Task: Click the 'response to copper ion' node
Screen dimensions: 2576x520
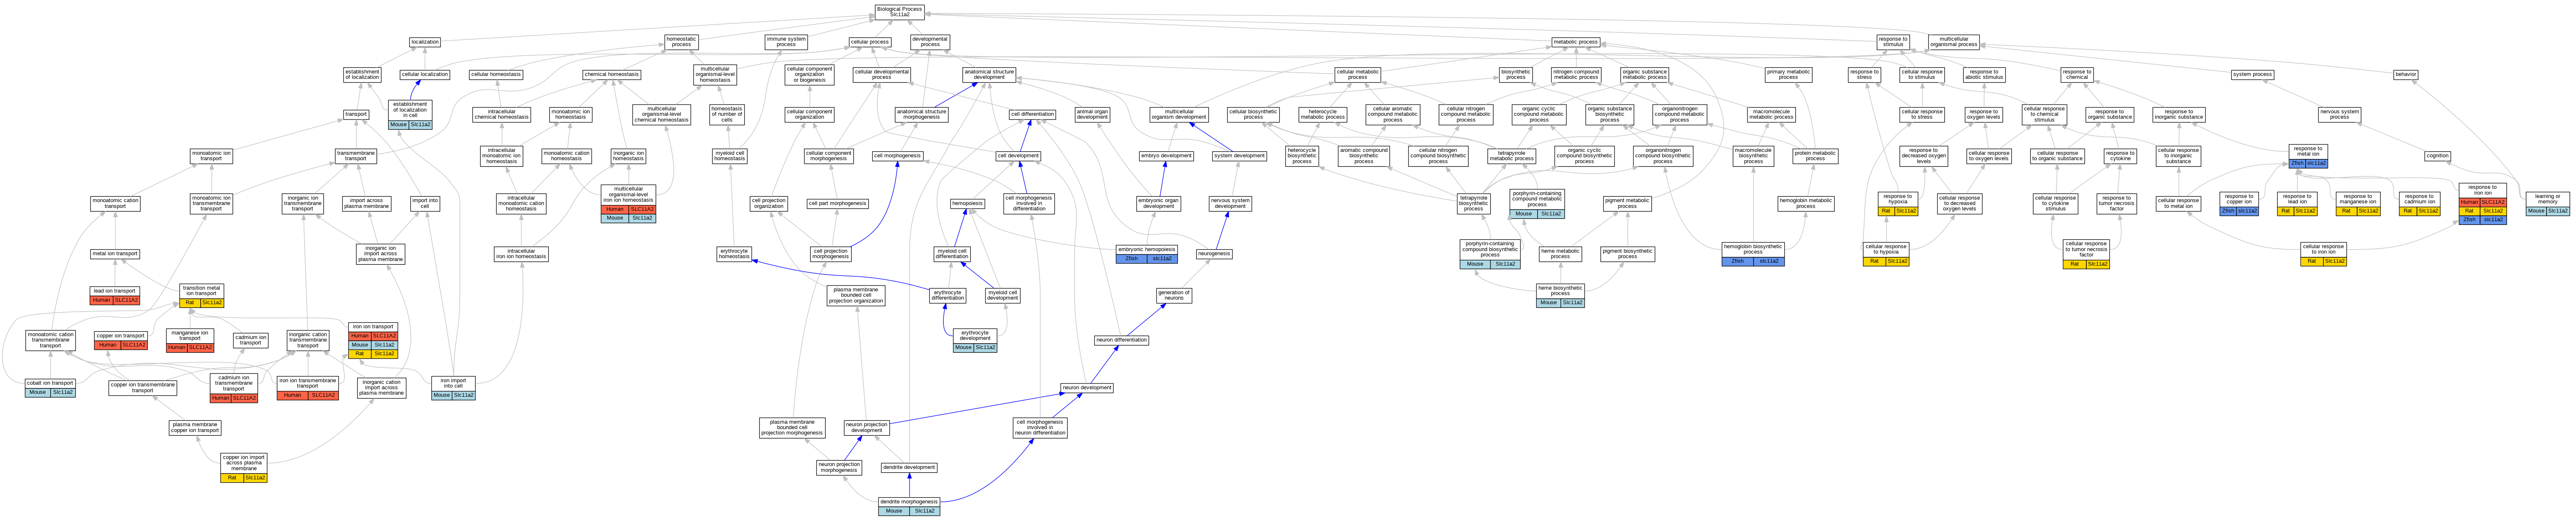Action: (x=2239, y=204)
